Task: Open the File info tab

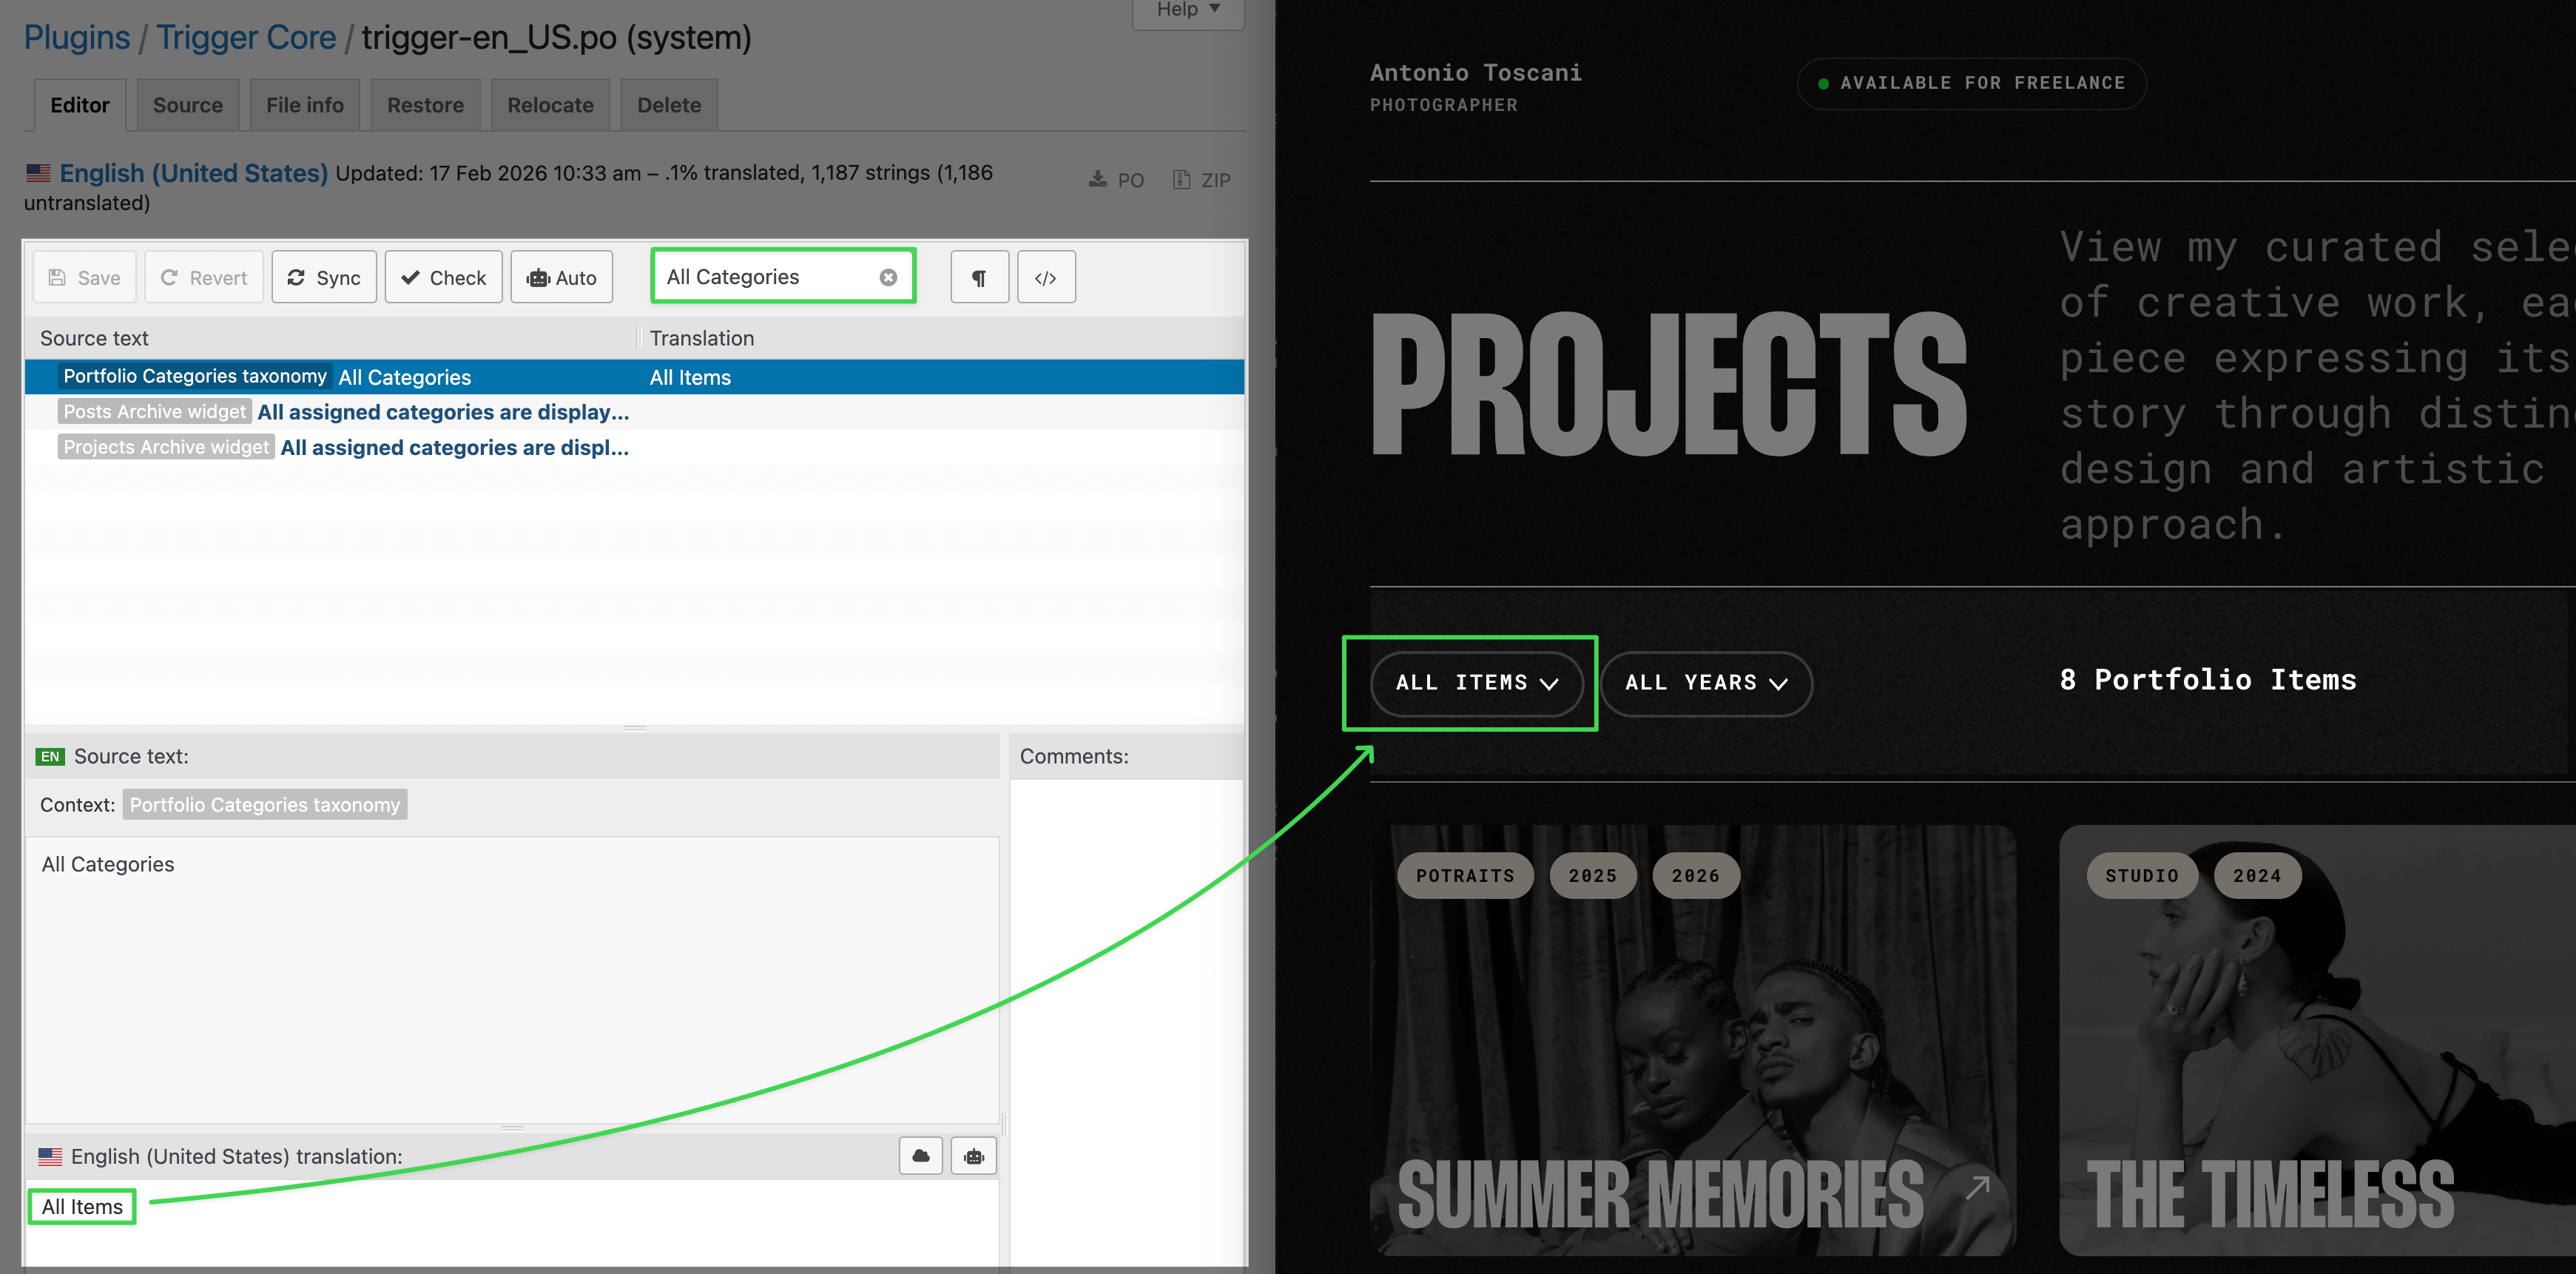Action: (x=305, y=105)
